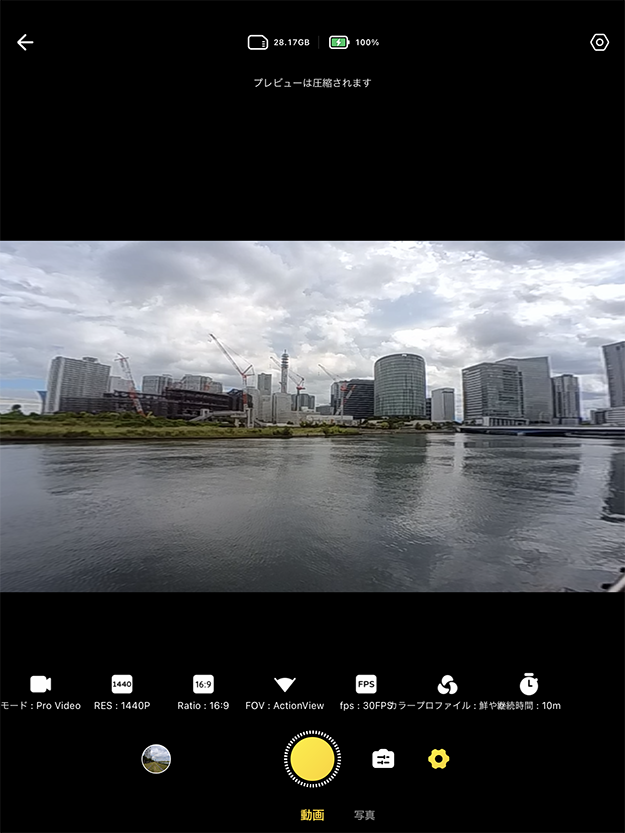Open the 16:9 ratio icon
The image size is (625, 833).
click(203, 684)
